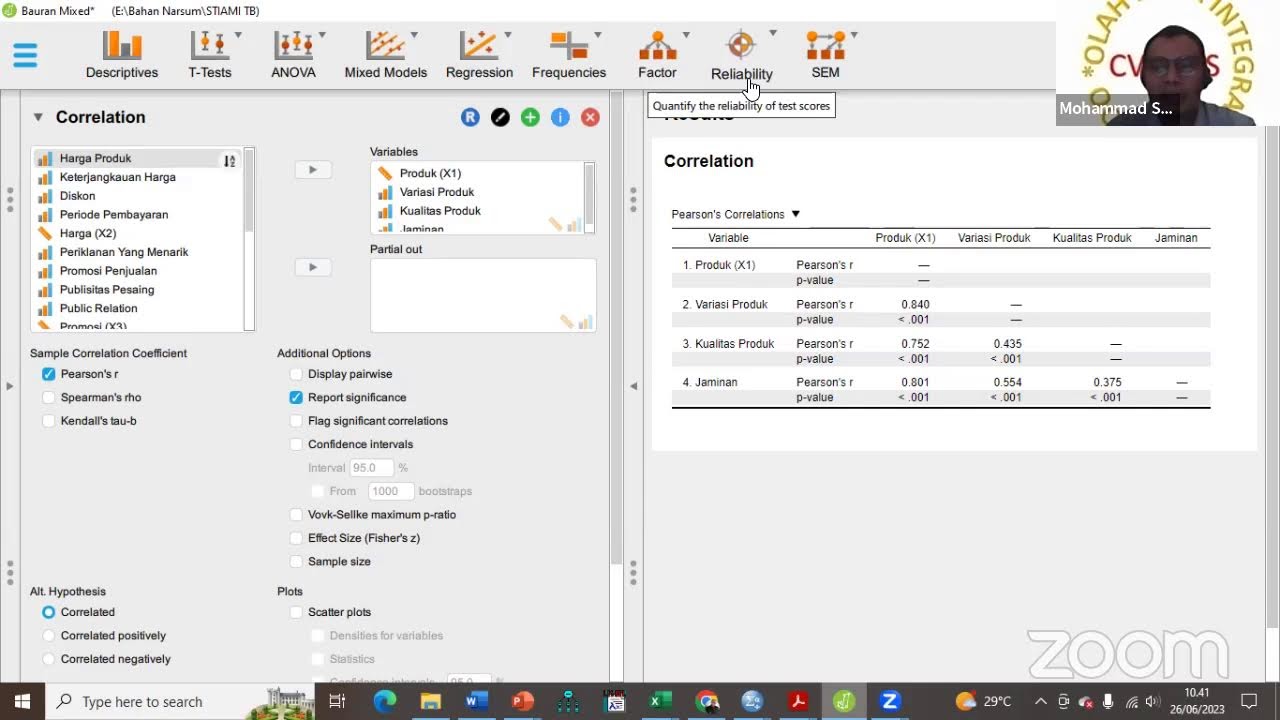Viewport: 1280px width, 720px height.
Task: Select Correlated positively radio button
Action: pyautogui.click(x=49, y=635)
